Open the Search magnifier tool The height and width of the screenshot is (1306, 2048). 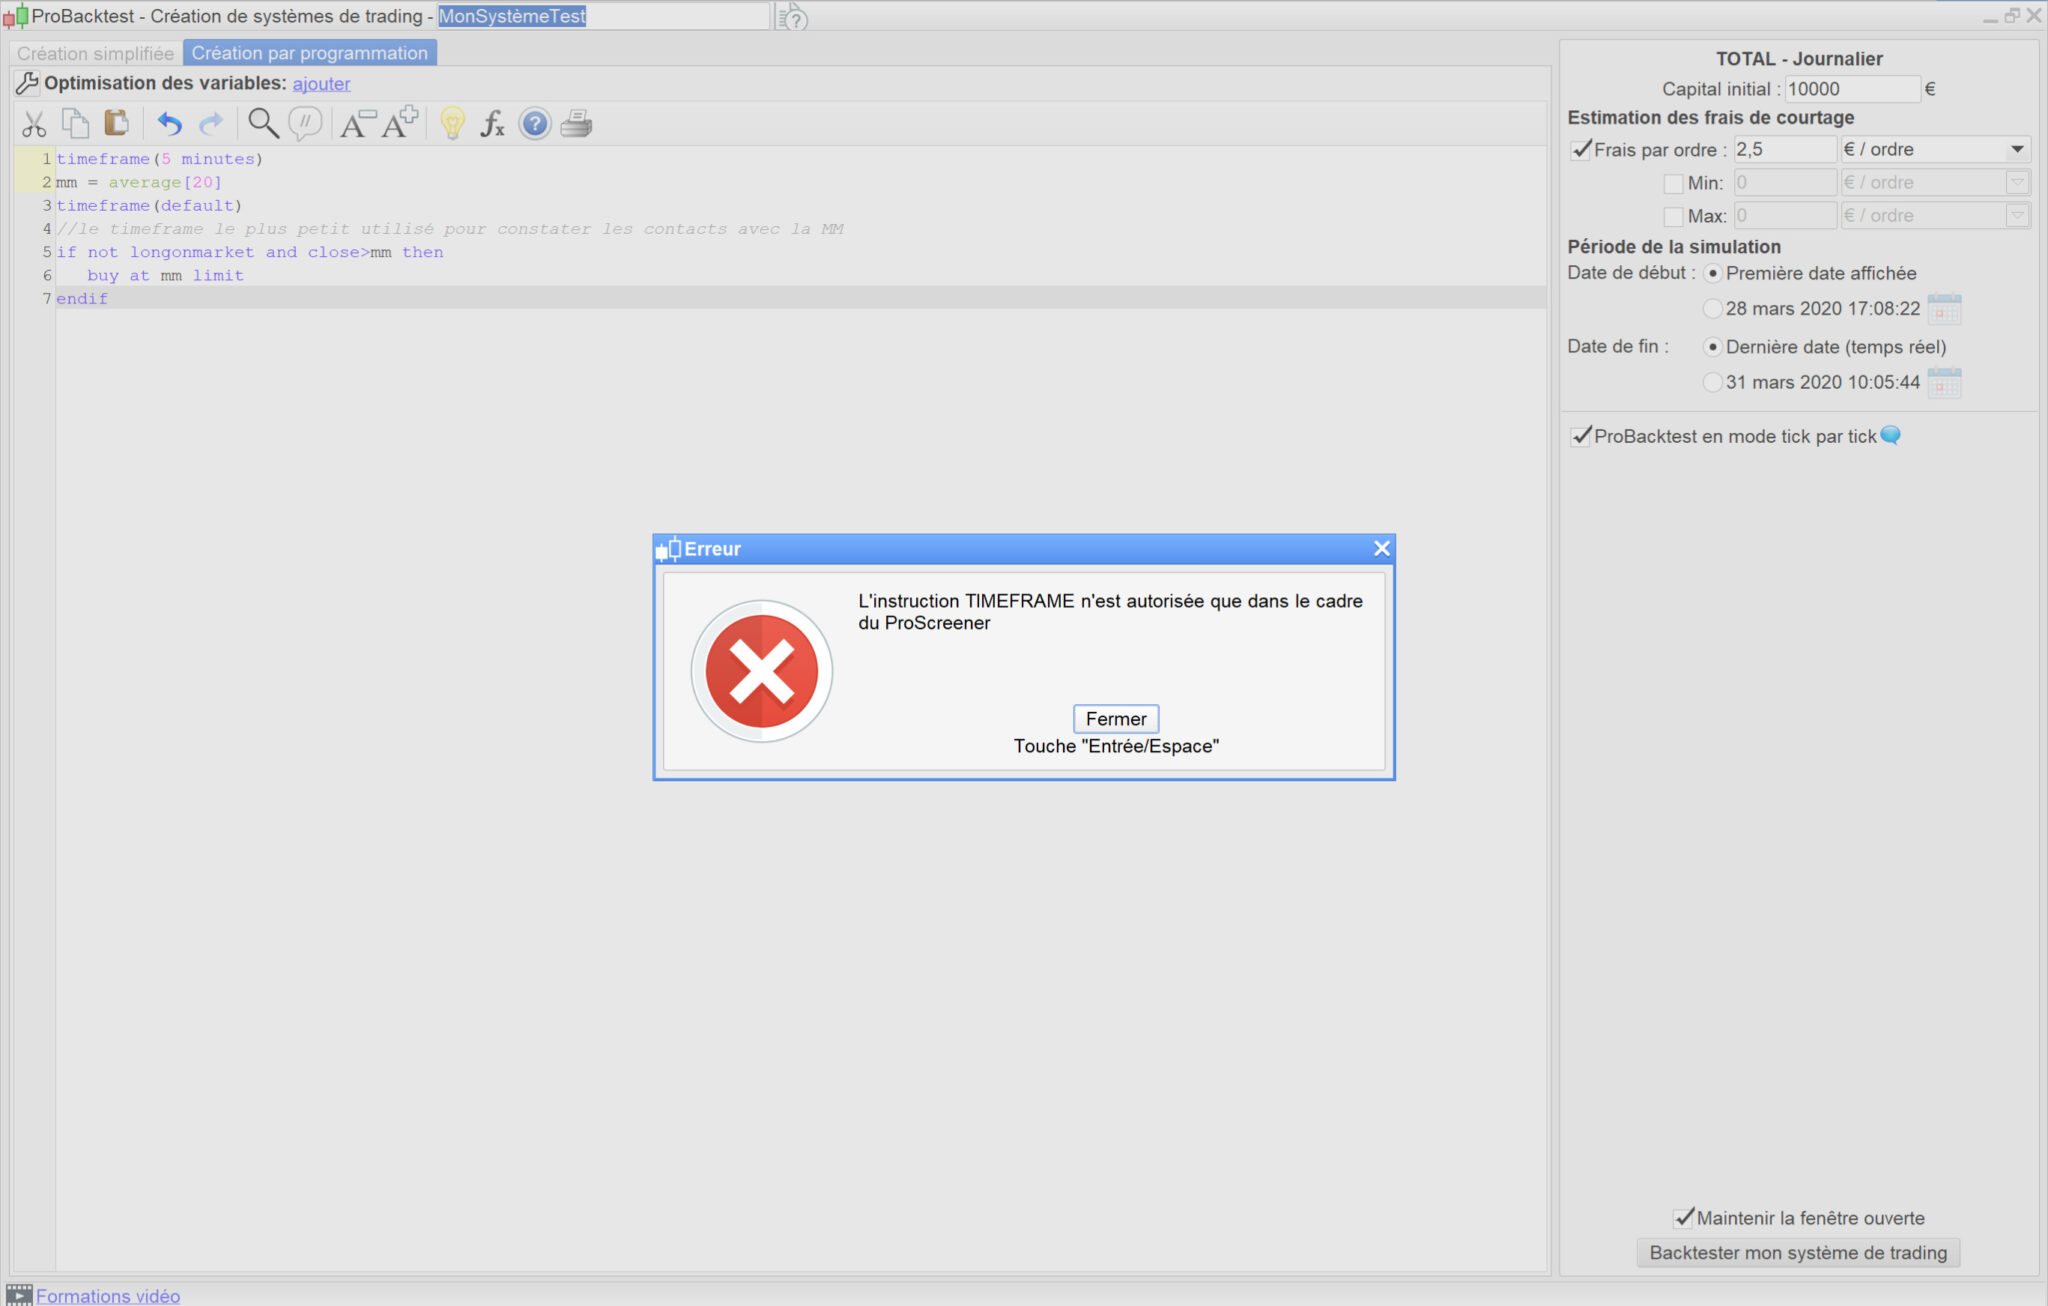(x=263, y=123)
